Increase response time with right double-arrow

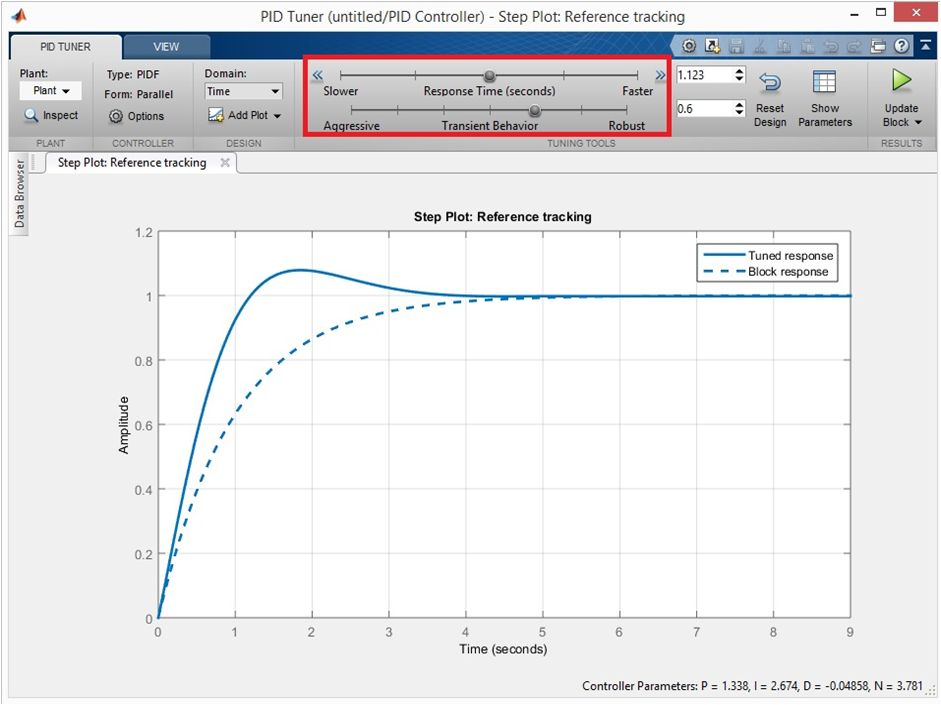tap(660, 75)
